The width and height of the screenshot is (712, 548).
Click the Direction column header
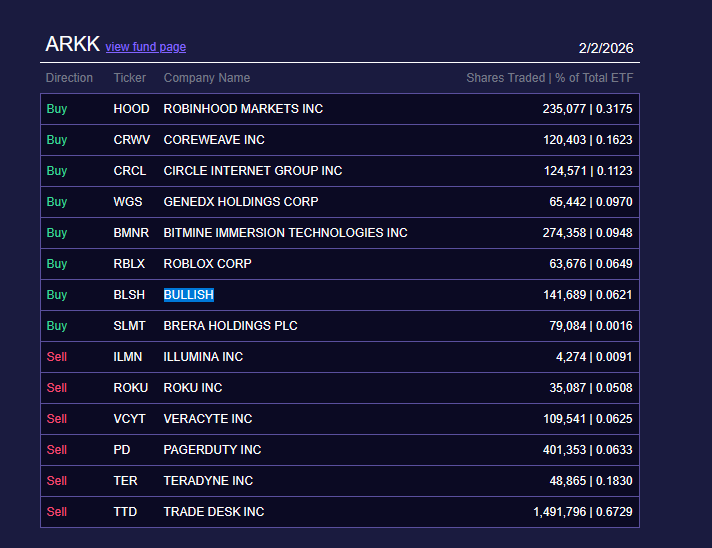pyautogui.click(x=69, y=78)
